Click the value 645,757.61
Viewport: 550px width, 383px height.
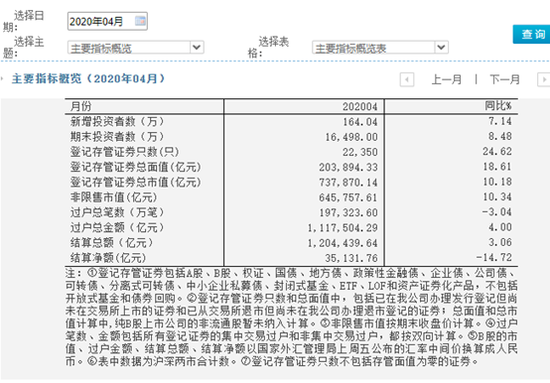348,197
